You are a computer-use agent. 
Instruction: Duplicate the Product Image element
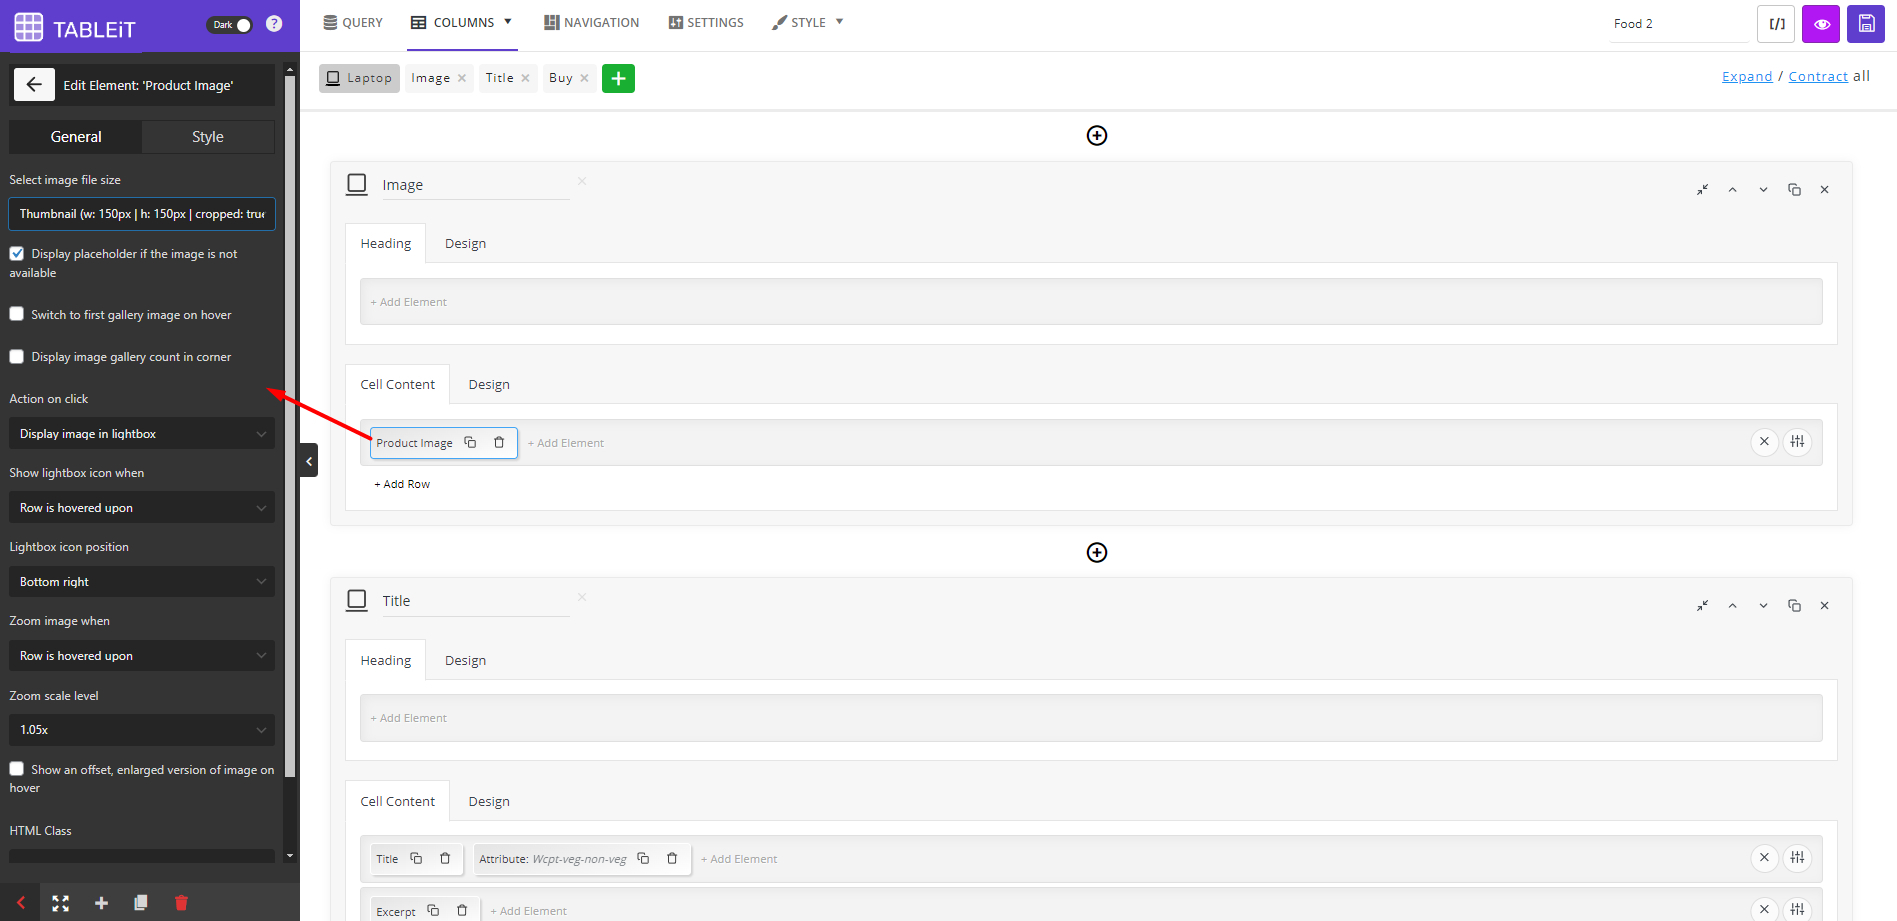470,443
